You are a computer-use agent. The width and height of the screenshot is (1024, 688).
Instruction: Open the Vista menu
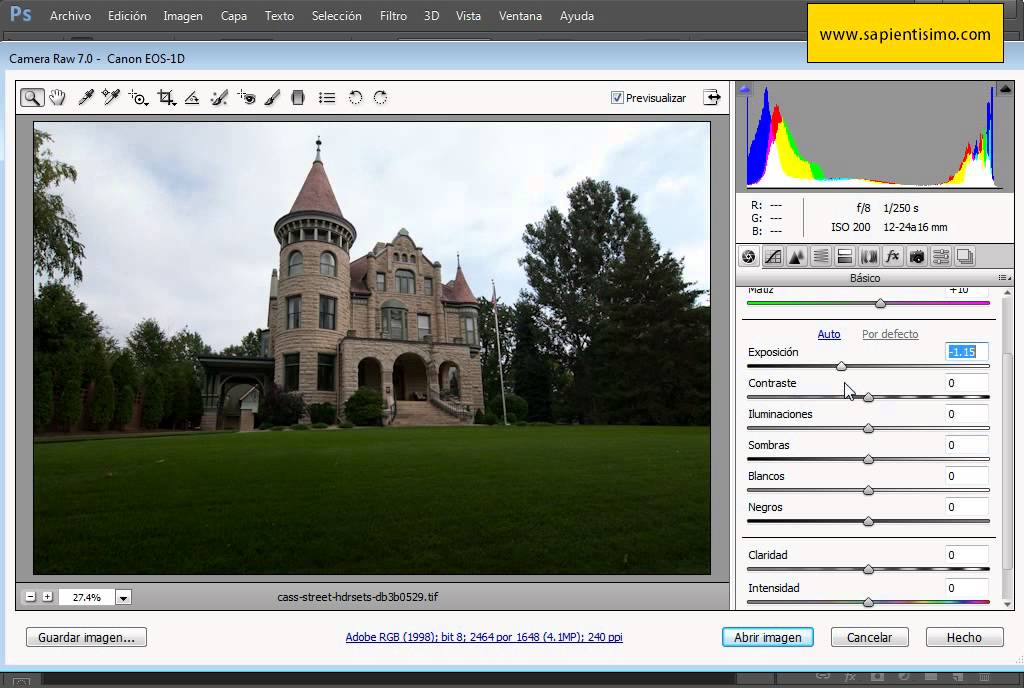point(468,16)
